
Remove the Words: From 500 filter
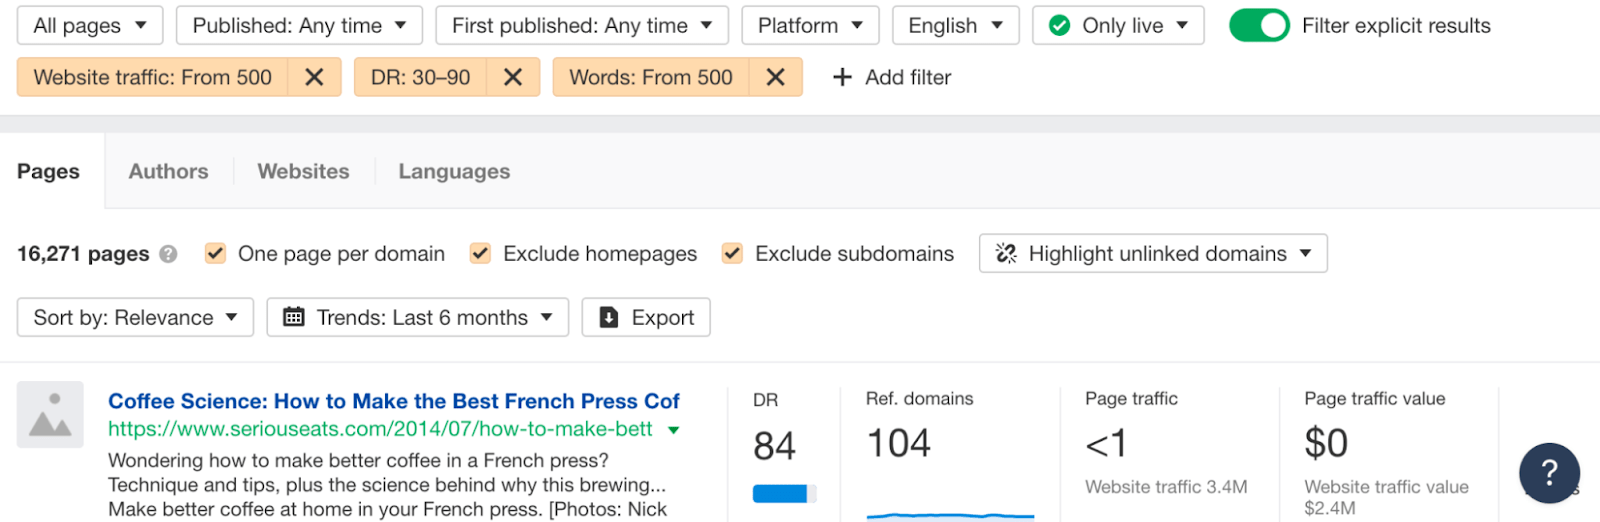775,77
